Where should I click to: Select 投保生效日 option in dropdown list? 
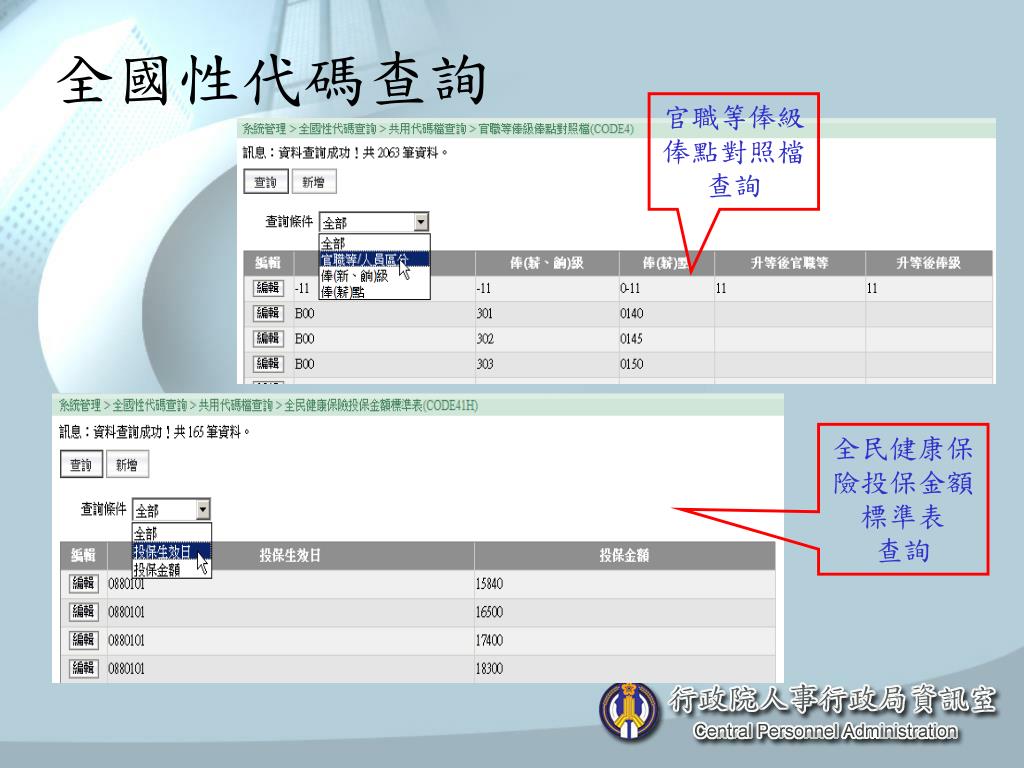[172, 552]
